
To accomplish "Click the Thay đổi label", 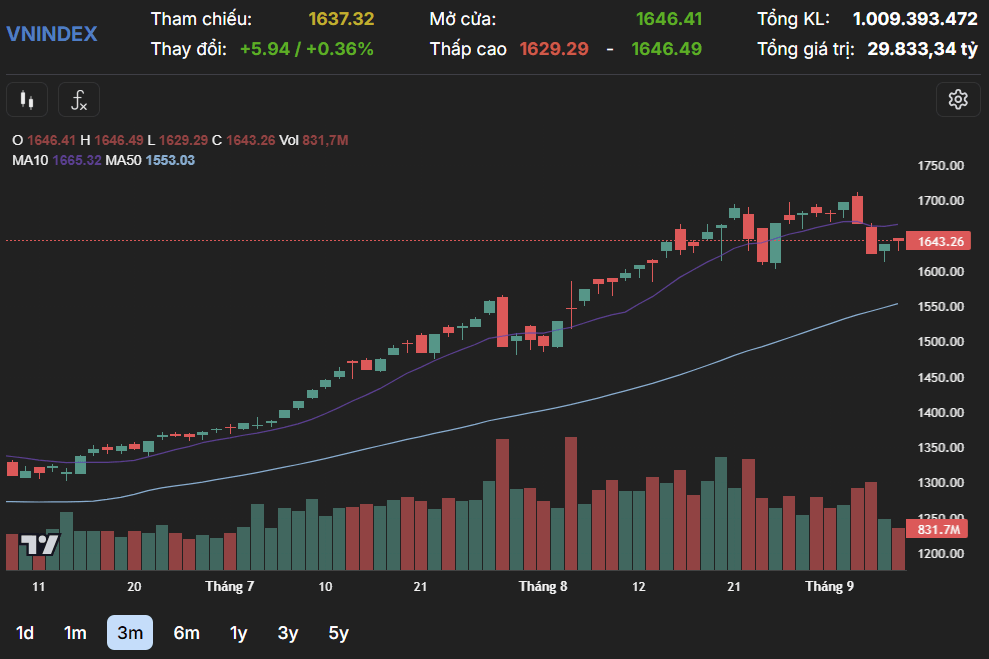I will coord(189,49).
